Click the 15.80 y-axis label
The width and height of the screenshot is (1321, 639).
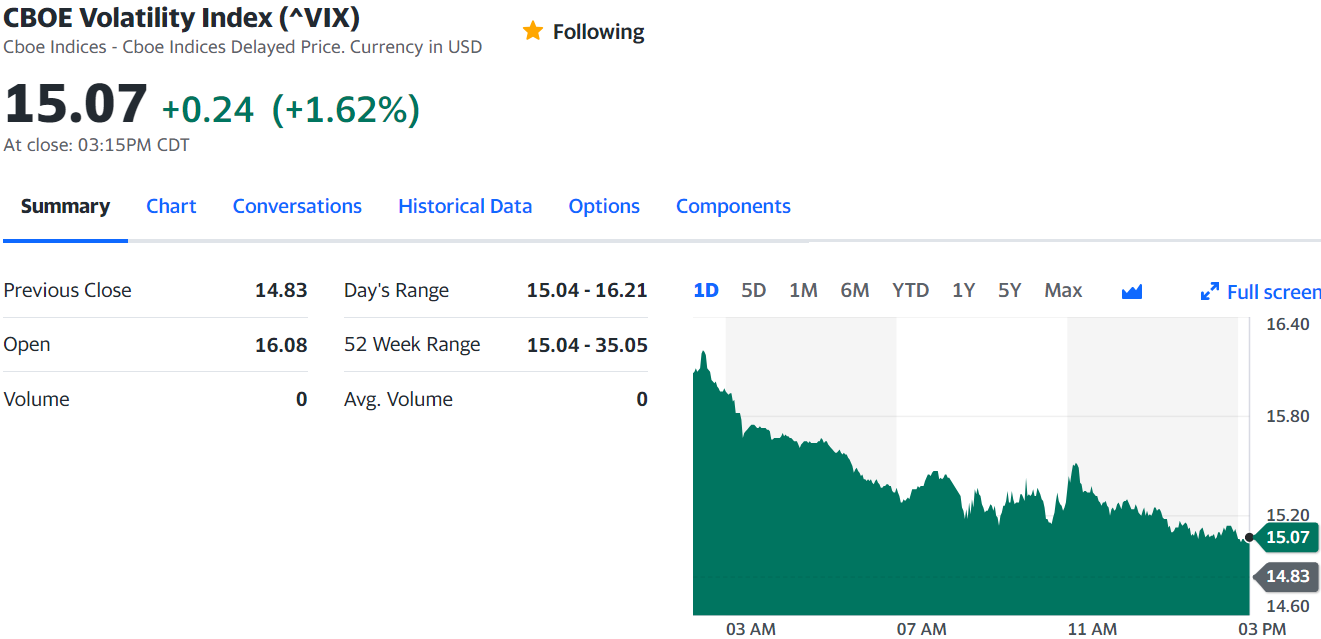(1288, 416)
